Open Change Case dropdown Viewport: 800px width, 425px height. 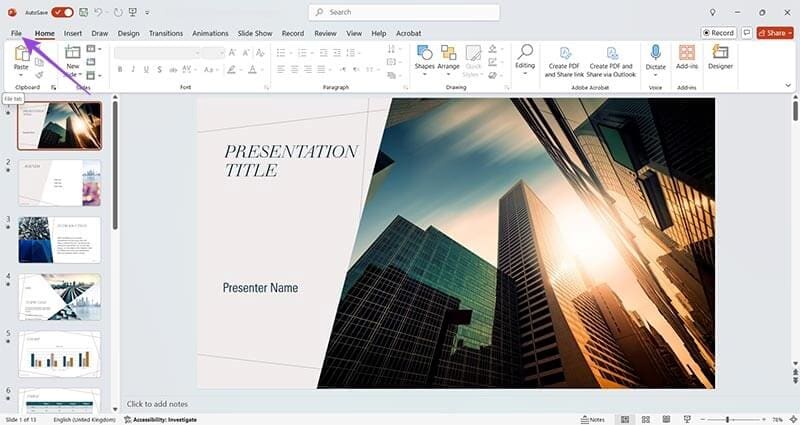210,69
